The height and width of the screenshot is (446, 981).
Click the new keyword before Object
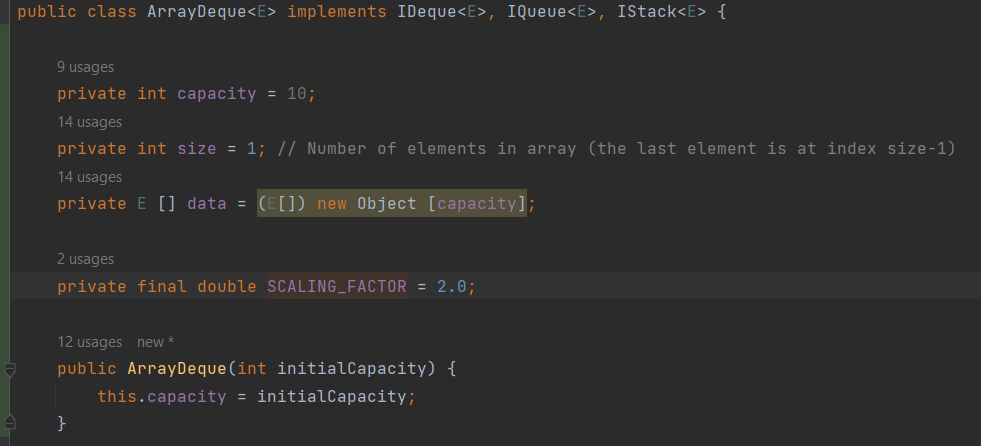pyautogui.click(x=332, y=204)
